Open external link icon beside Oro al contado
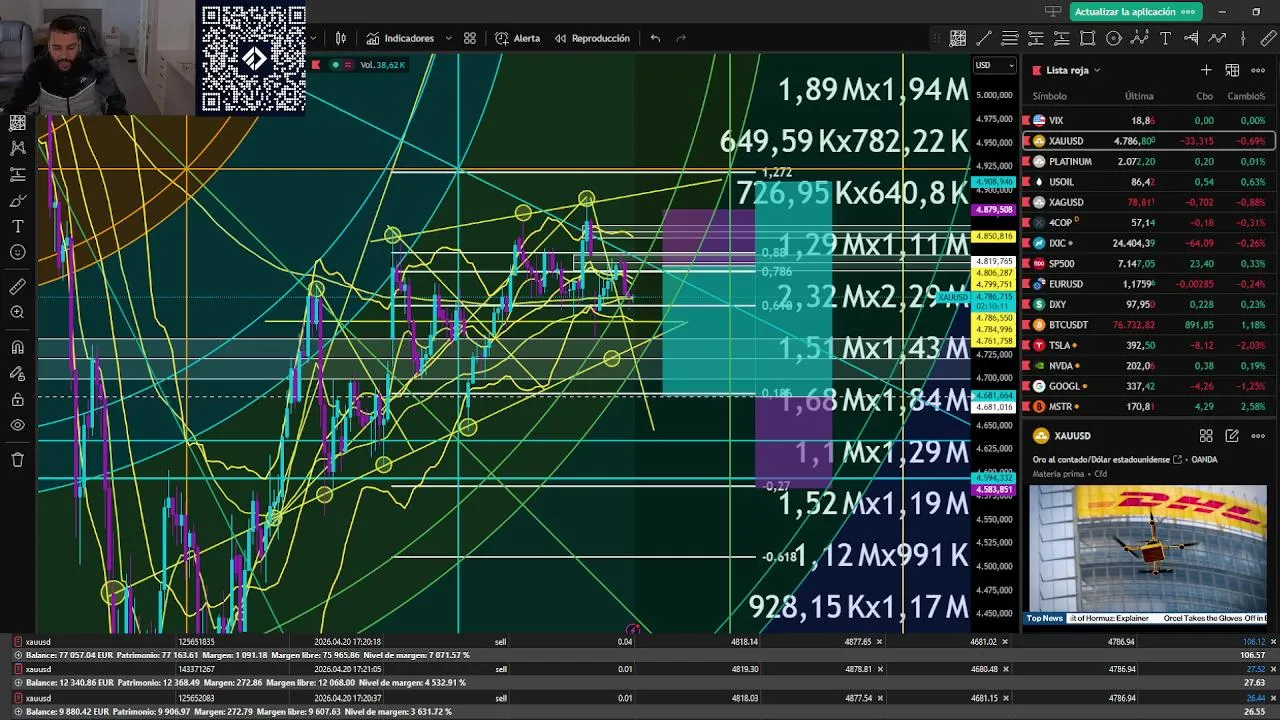The height and width of the screenshot is (720, 1280). point(1178,460)
